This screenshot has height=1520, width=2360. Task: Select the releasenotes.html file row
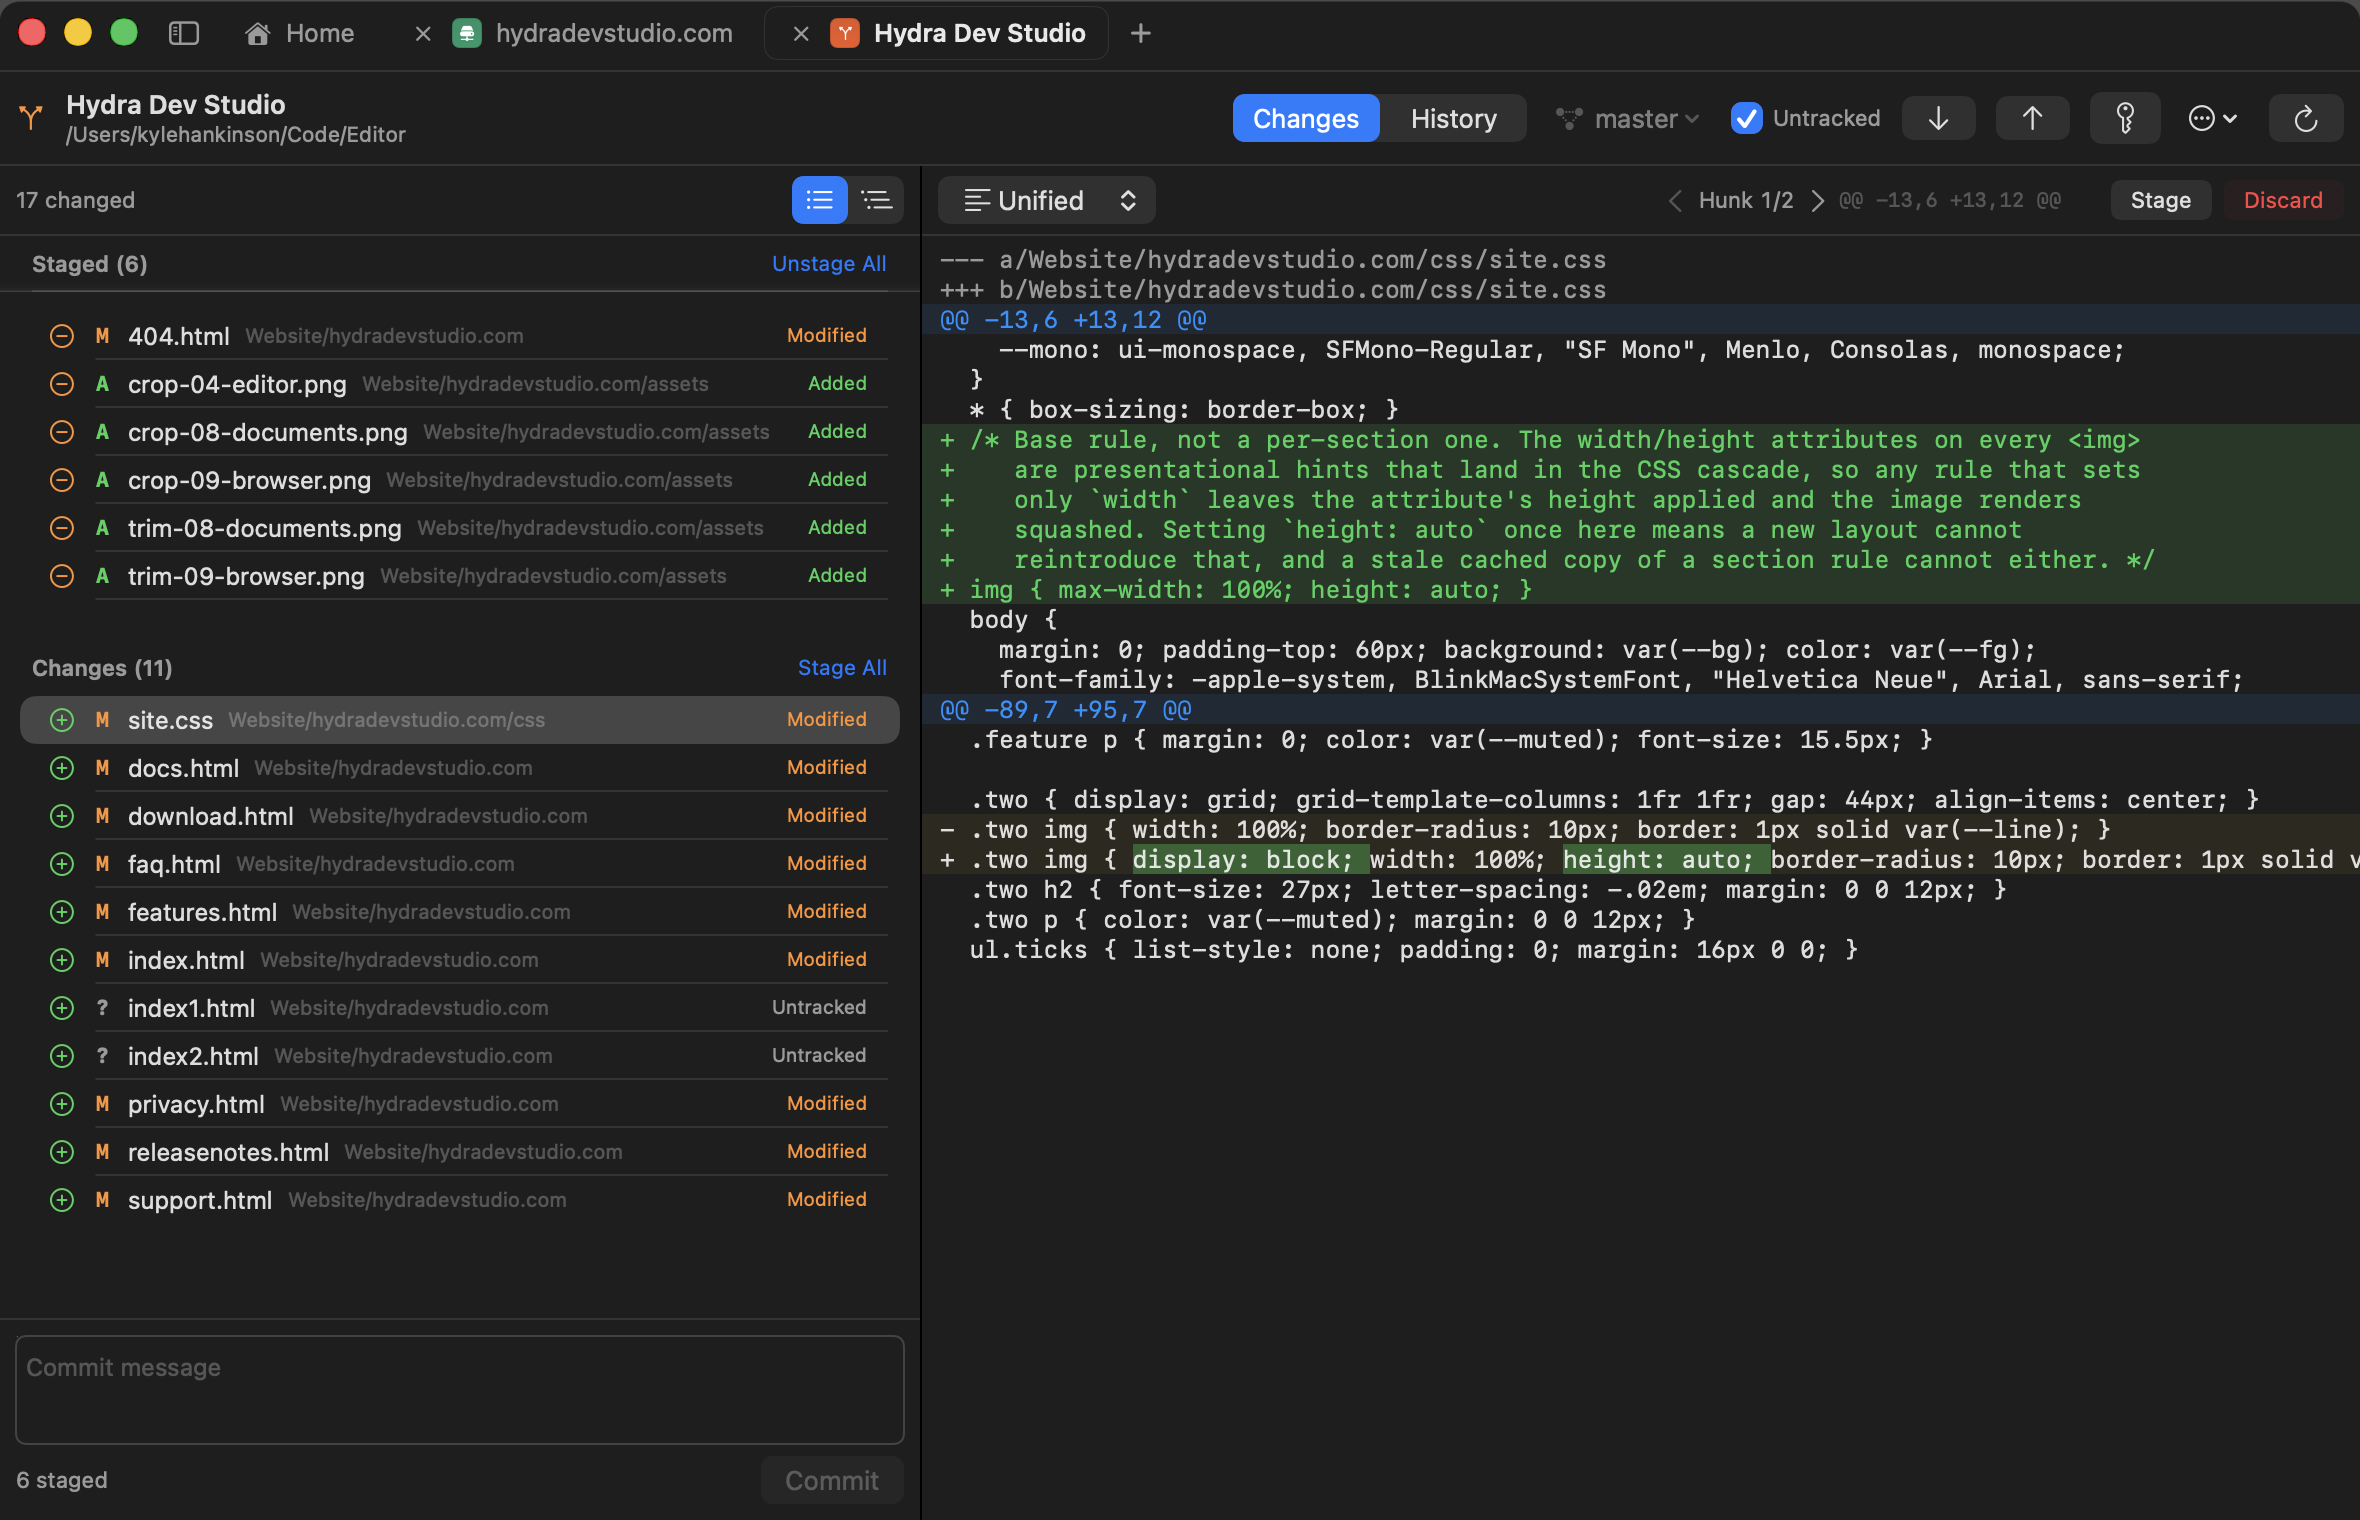tap(460, 1152)
